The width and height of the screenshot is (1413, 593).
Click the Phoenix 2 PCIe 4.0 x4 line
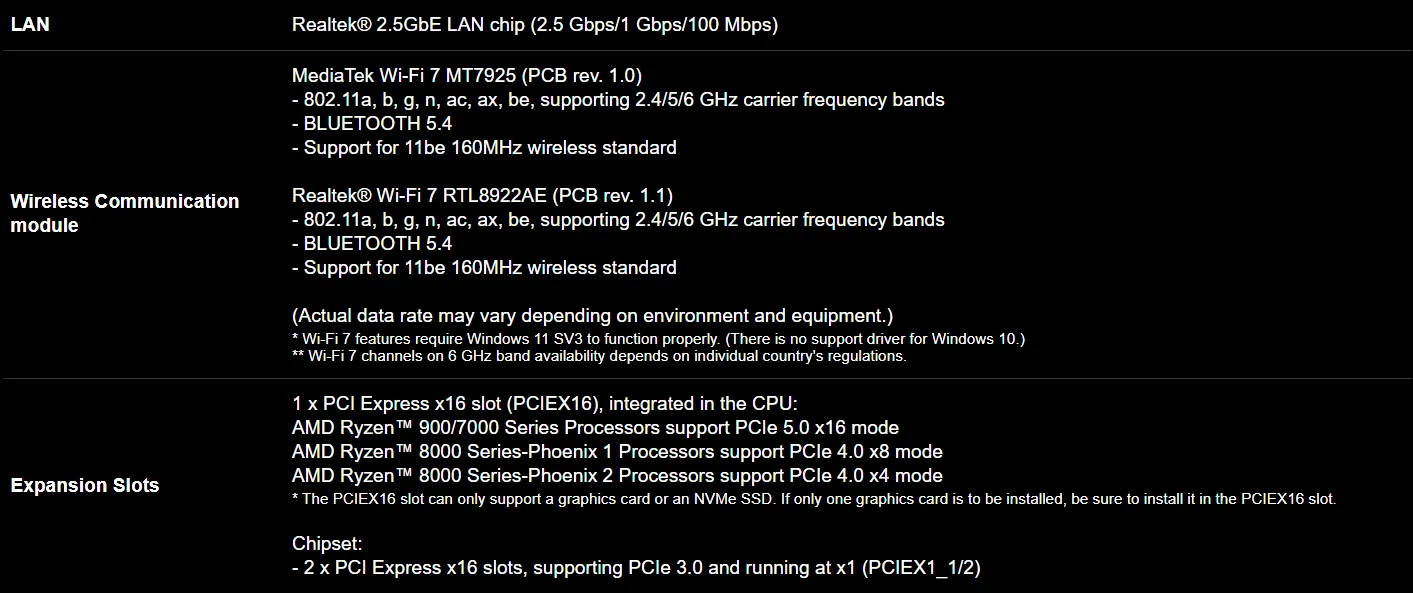(617, 476)
